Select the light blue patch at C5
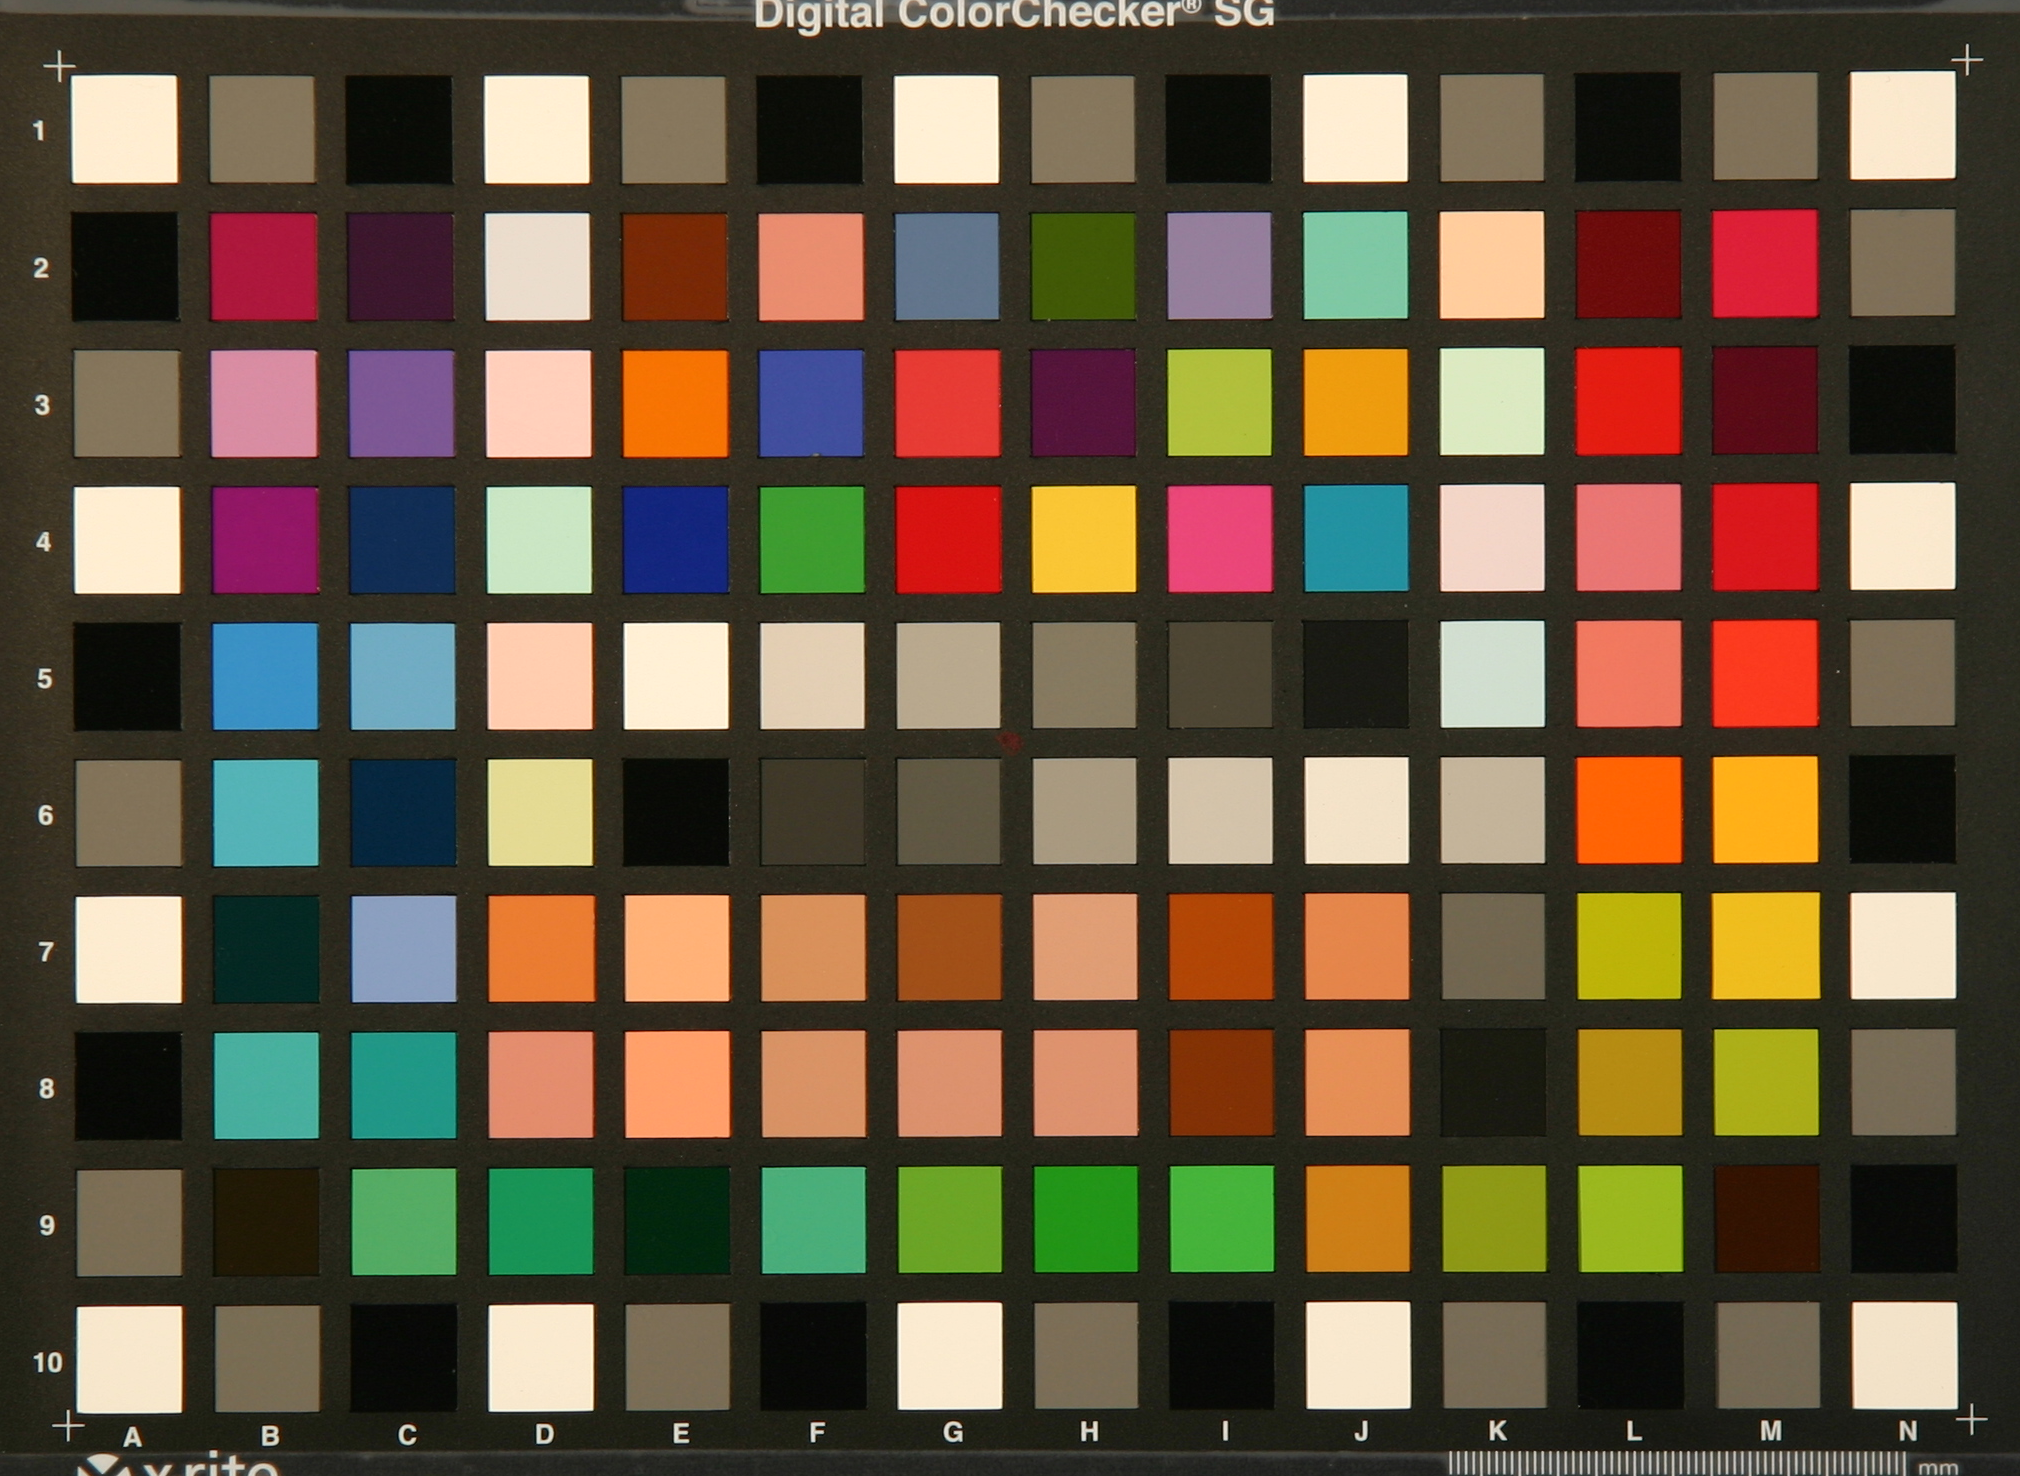 pyautogui.click(x=403, y=677)
